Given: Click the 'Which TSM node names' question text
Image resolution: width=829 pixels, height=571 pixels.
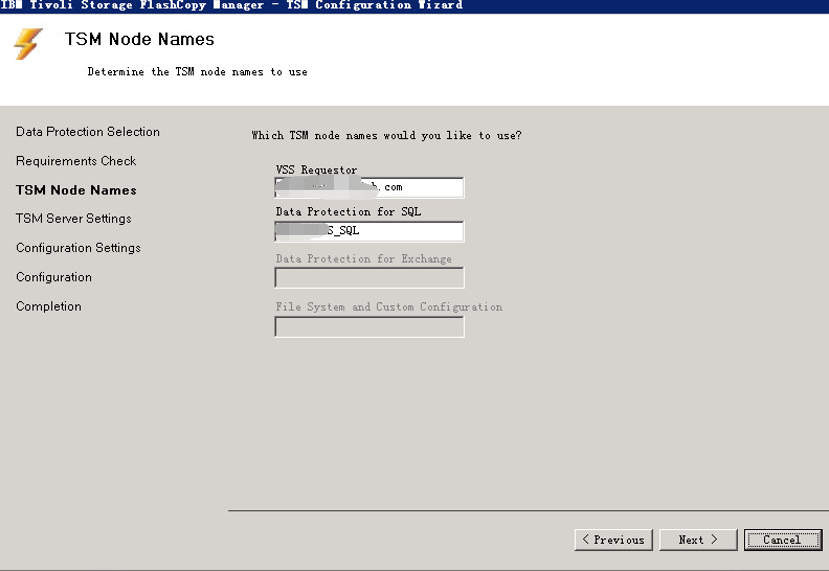Looking at the screenshot, I should (386, 135).
